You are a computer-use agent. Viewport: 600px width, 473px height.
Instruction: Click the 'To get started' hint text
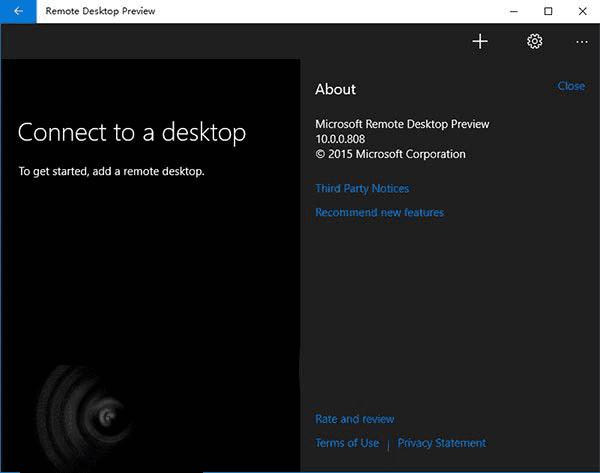(111, 171)
